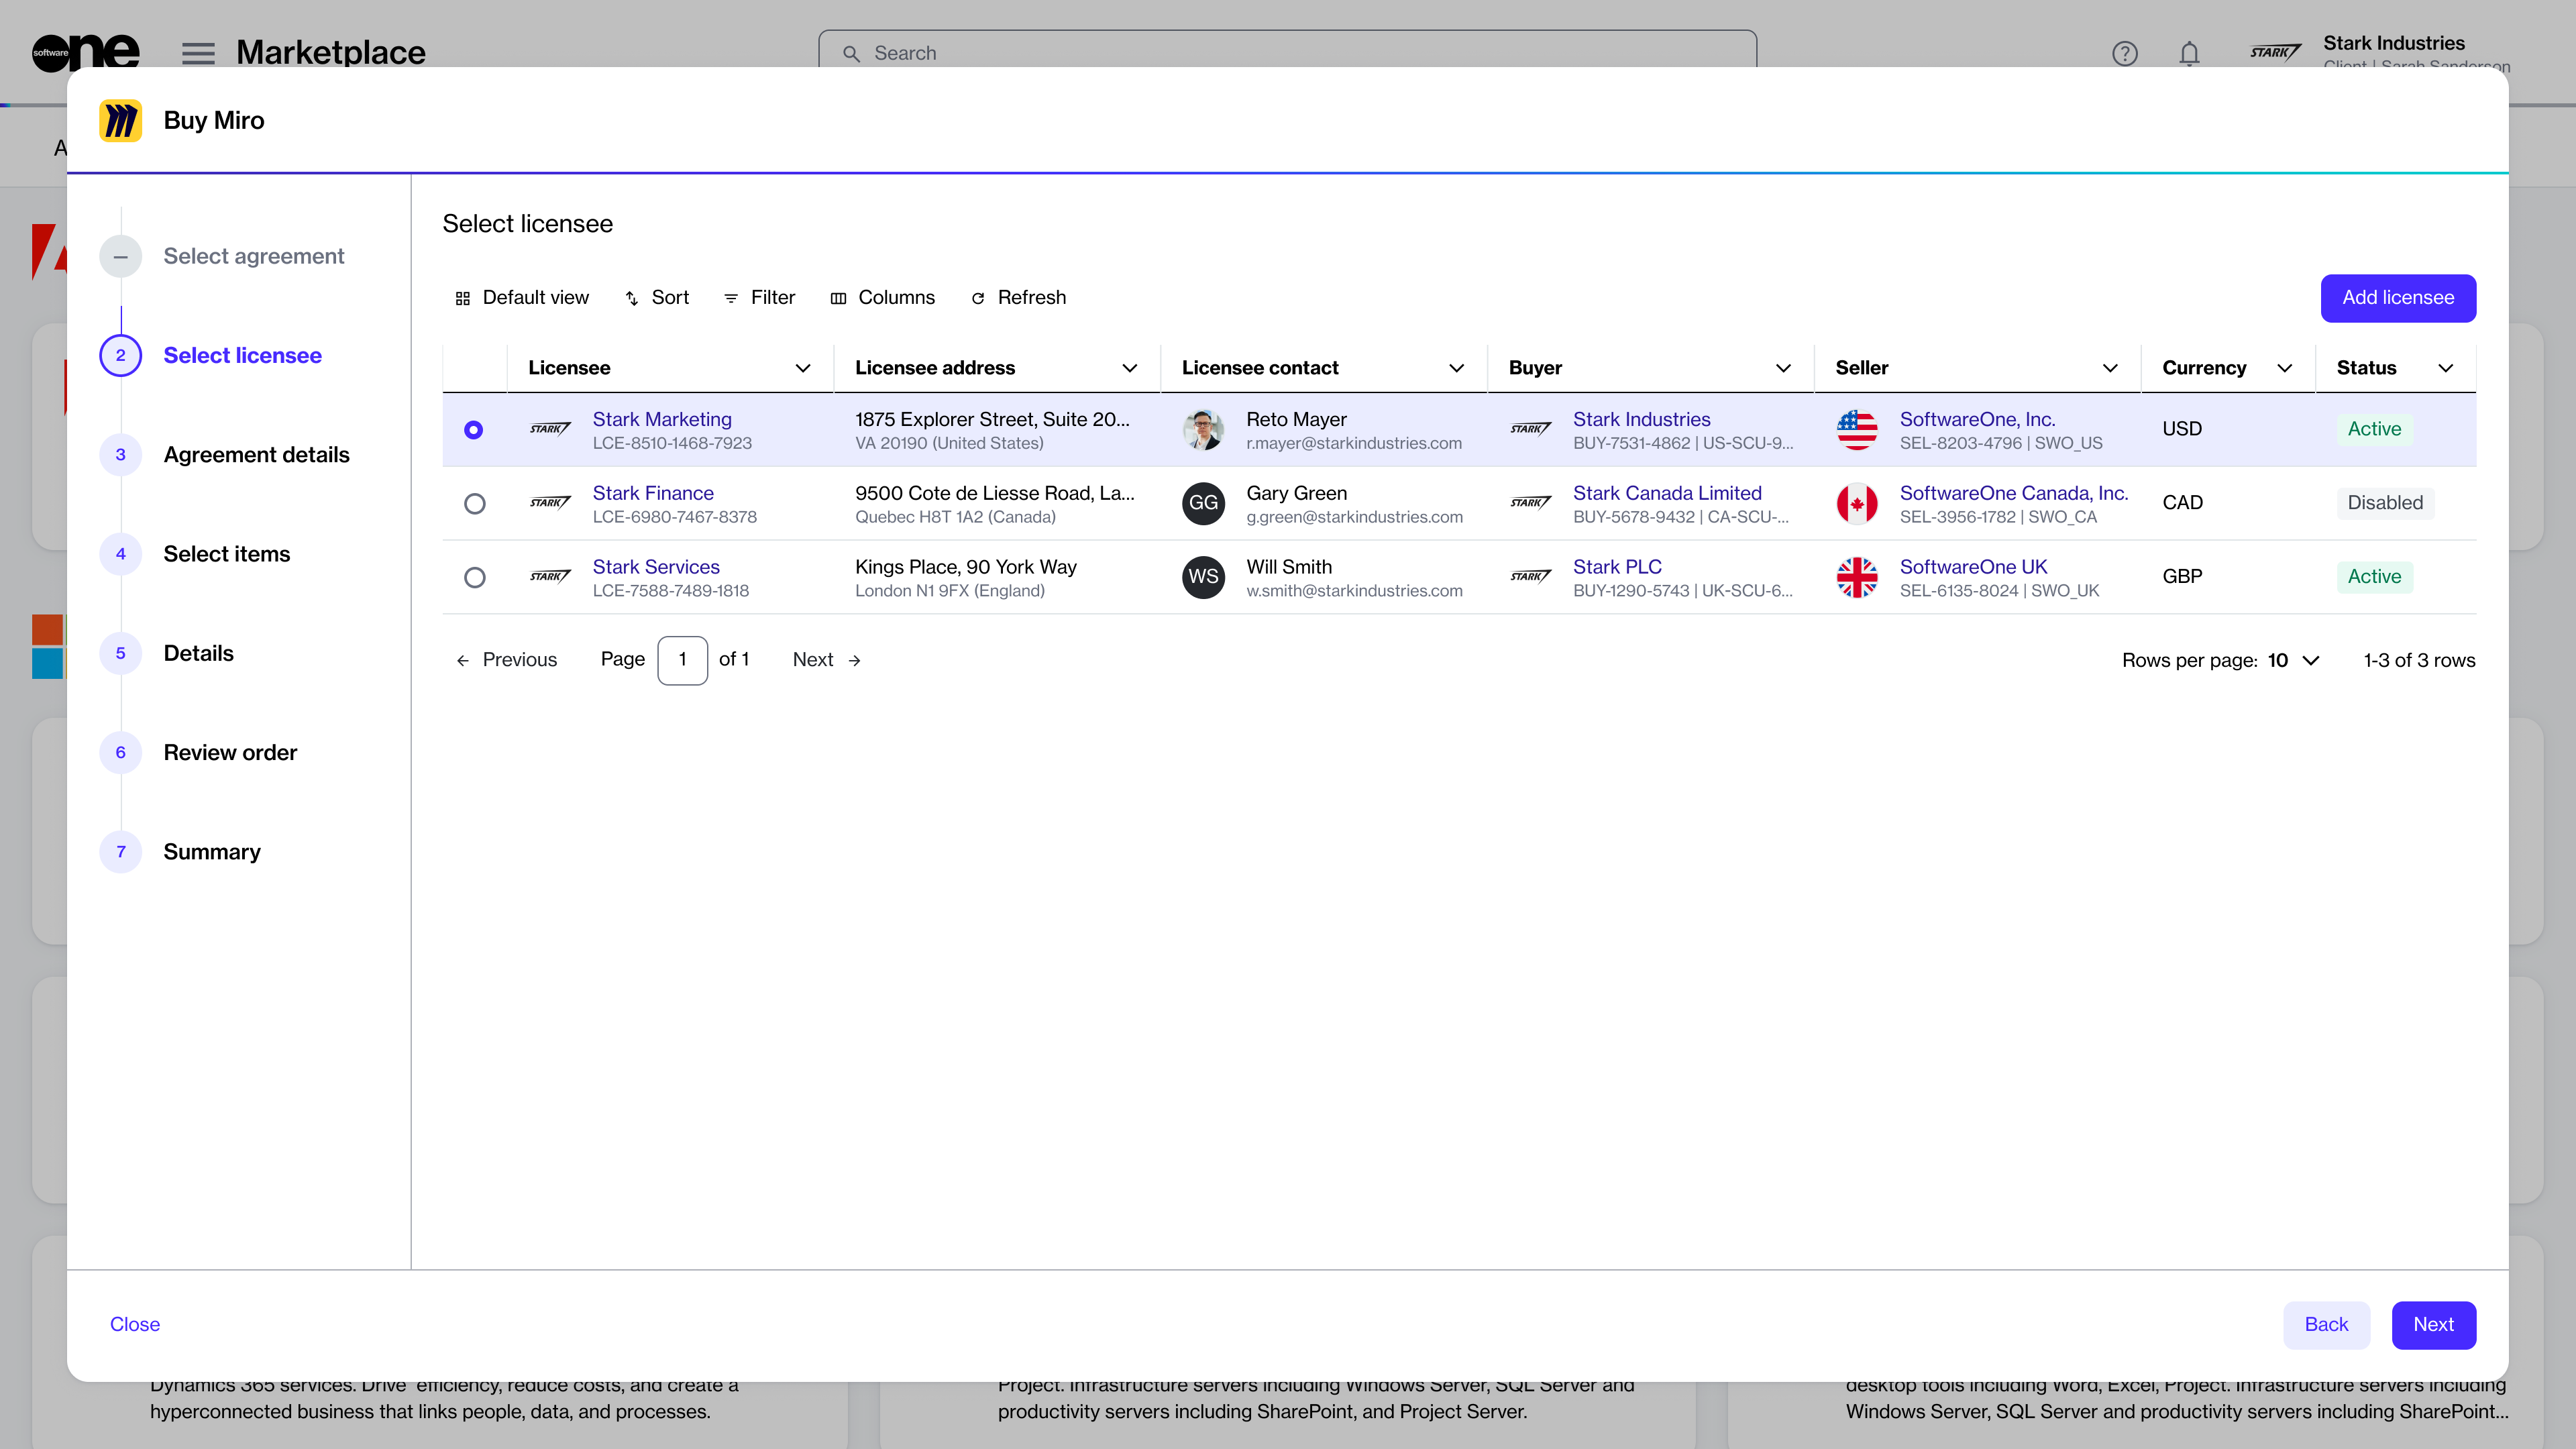Select the Stark Finance radio button
Viewport: 2576px width, 1449px height.
click(x=475, y=503)
